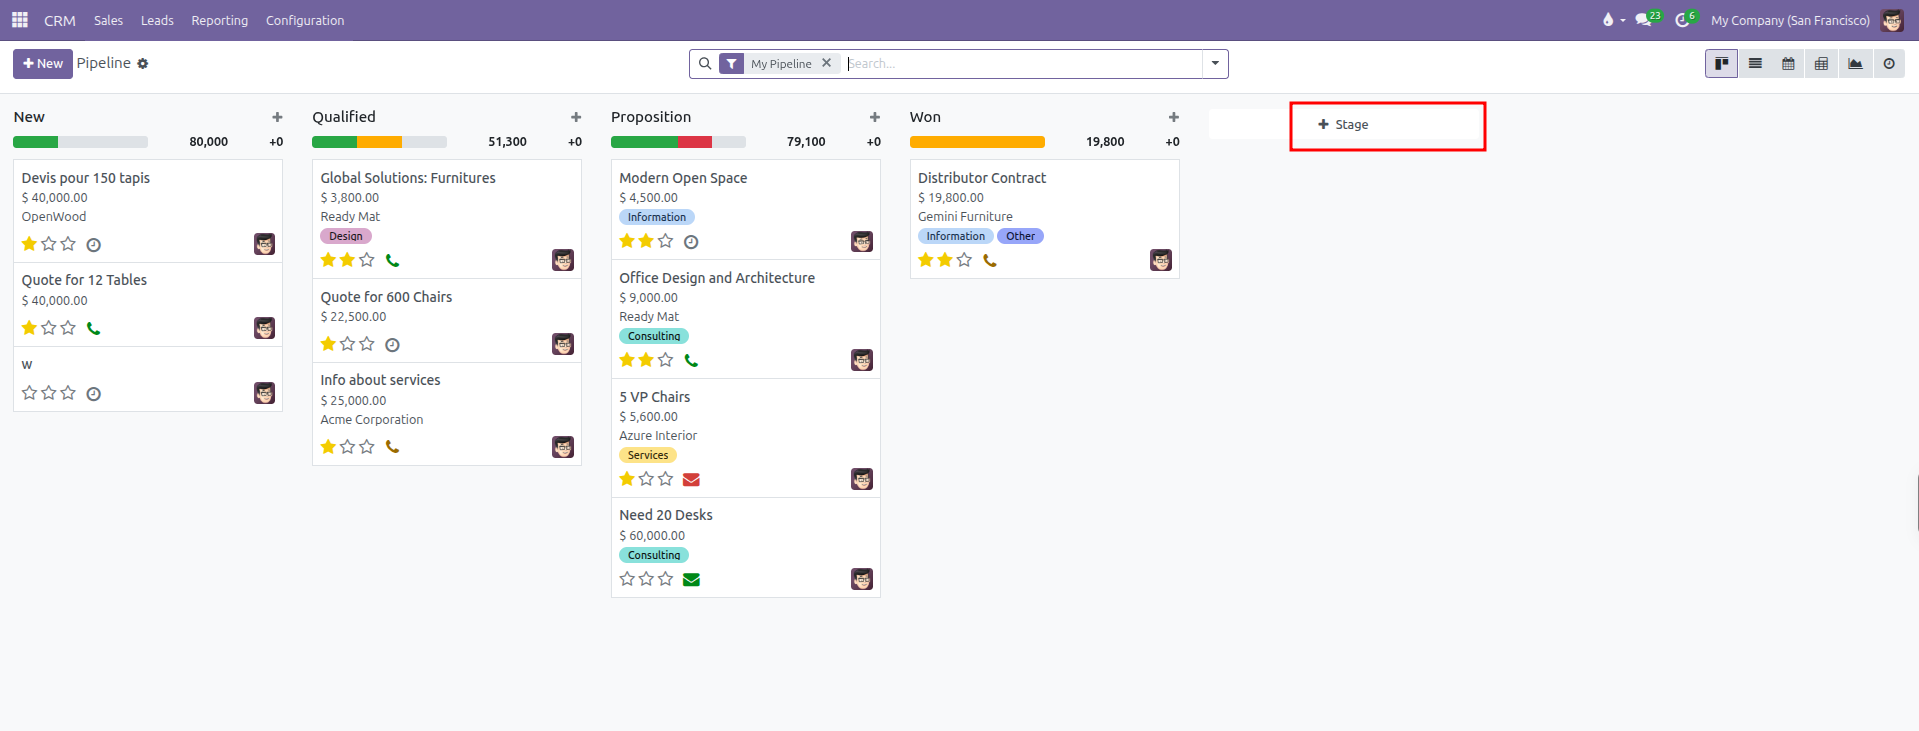Open the apps grid home menu
Image resolution: width=1919 pixels, height=731 pixels.
point(19,20)
